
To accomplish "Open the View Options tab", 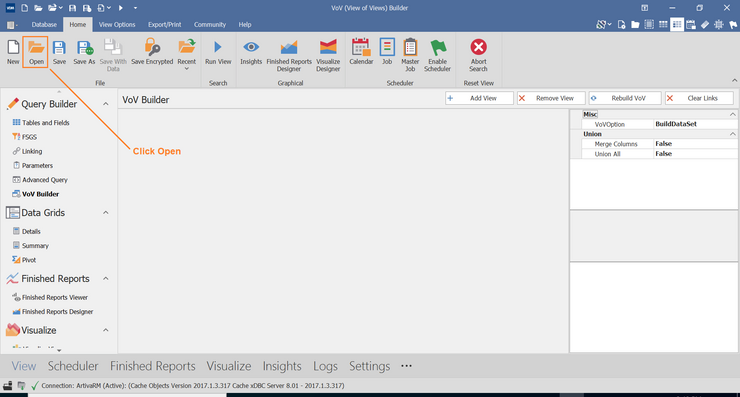I will tap(117, 25).
